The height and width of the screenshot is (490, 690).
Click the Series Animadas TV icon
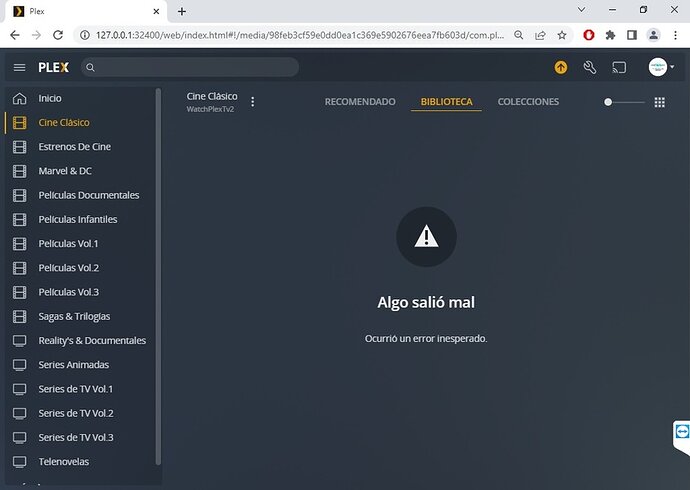[19, 365]
